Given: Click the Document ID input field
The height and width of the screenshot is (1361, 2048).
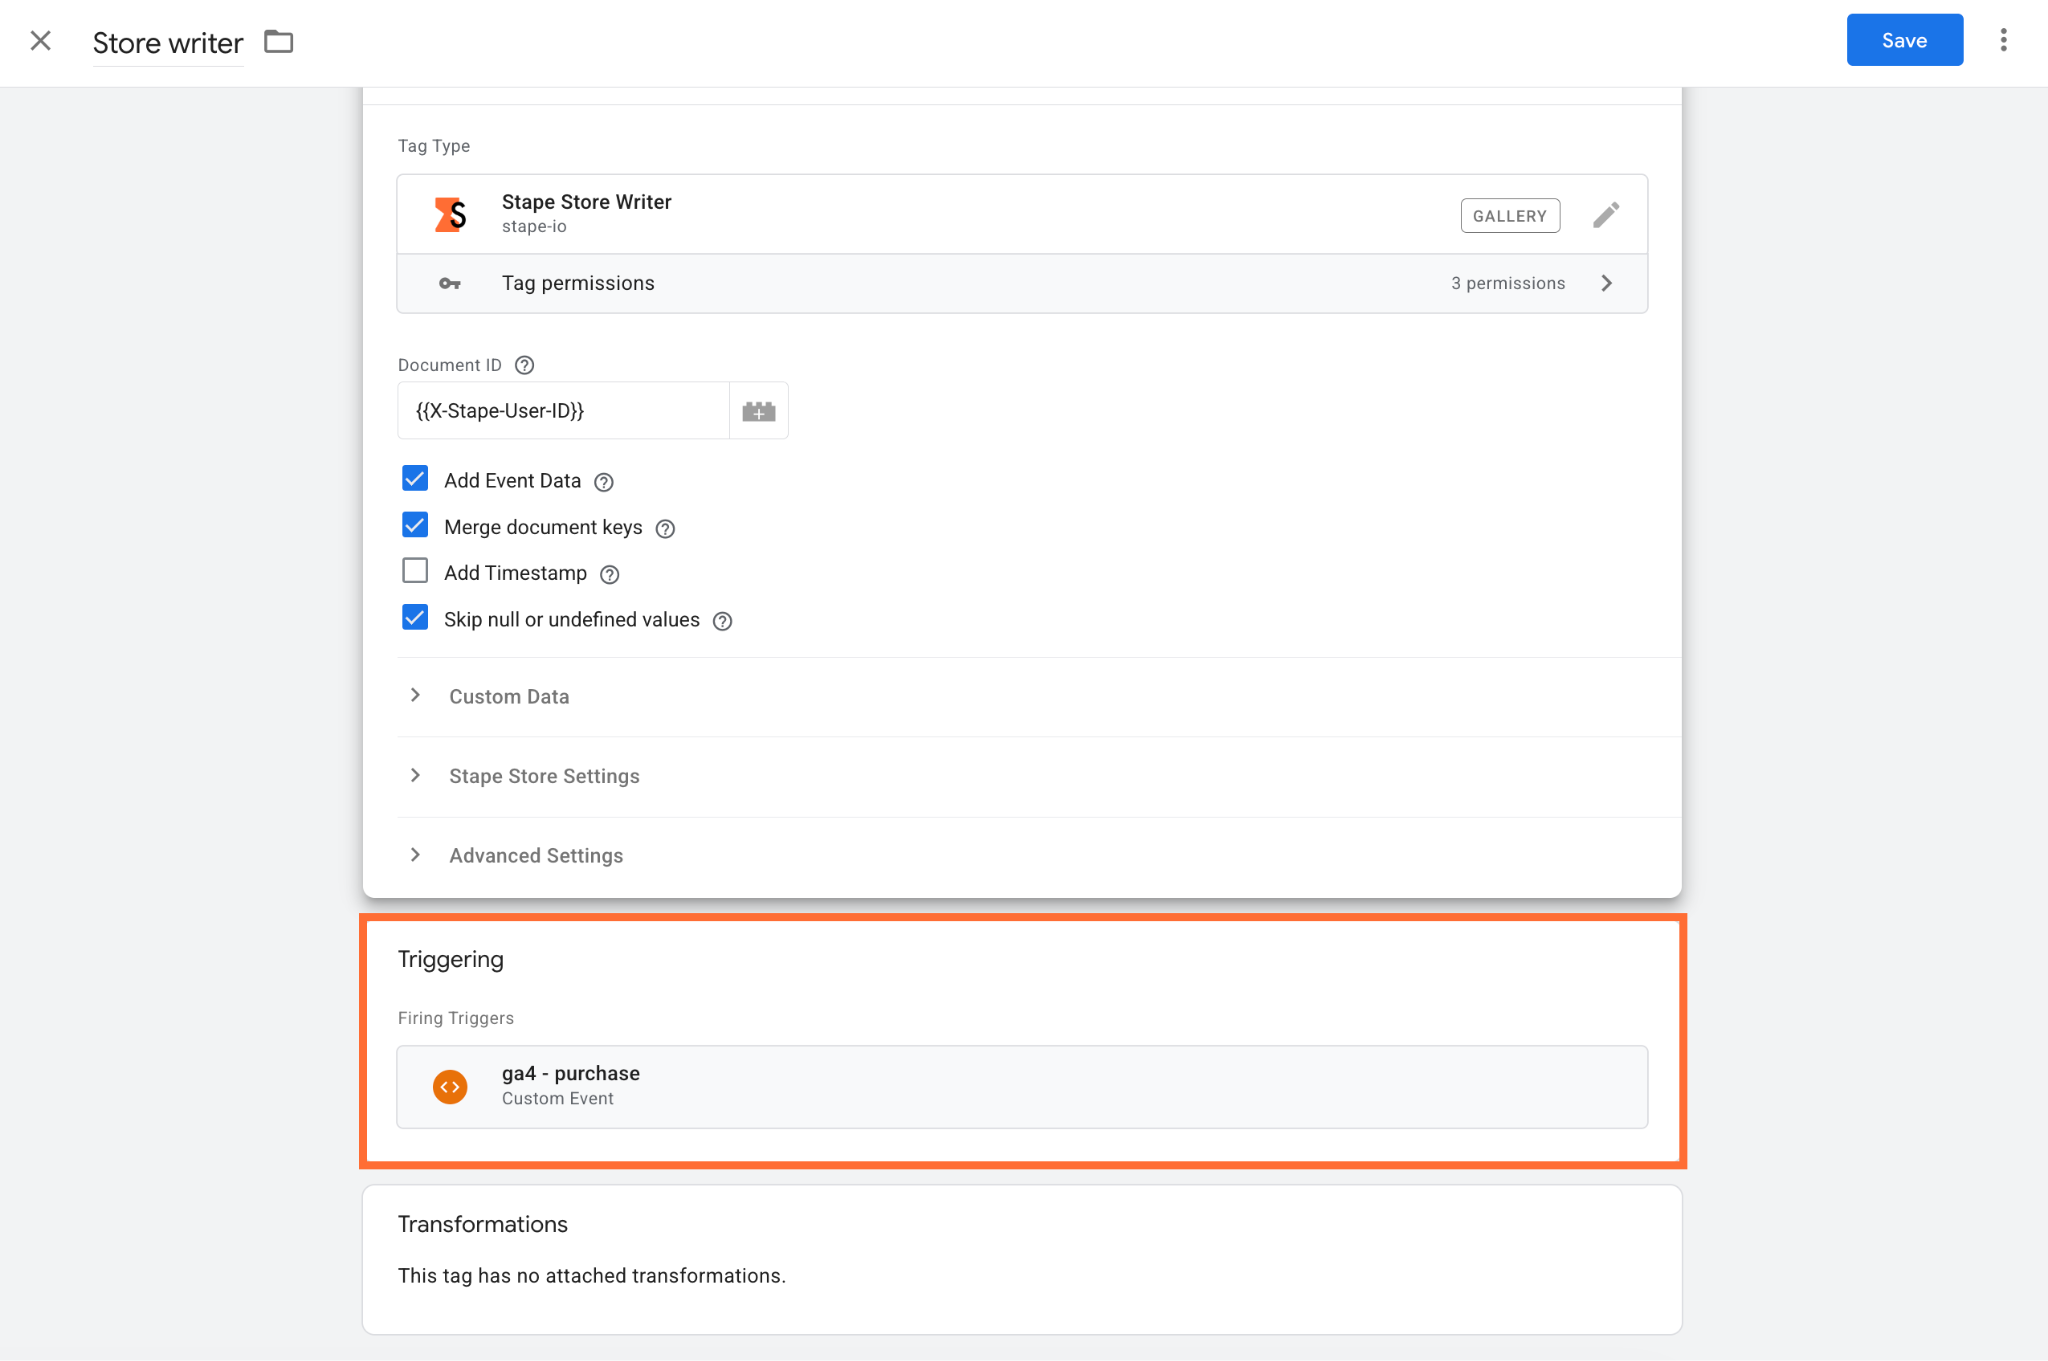Looking at the screenshot, I should coord(564,411).
